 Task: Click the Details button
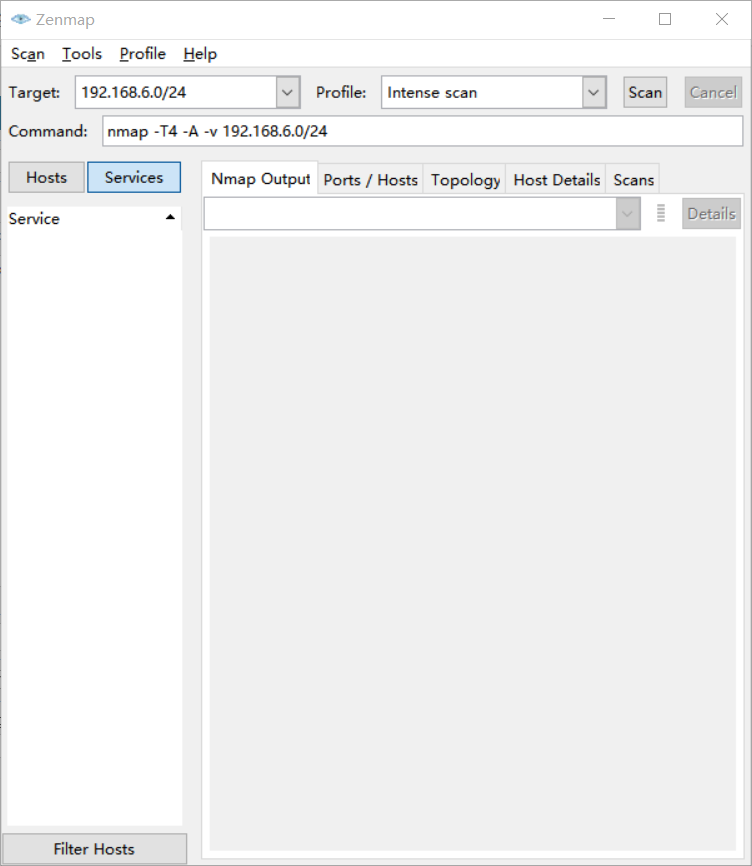tap(711, 213)
